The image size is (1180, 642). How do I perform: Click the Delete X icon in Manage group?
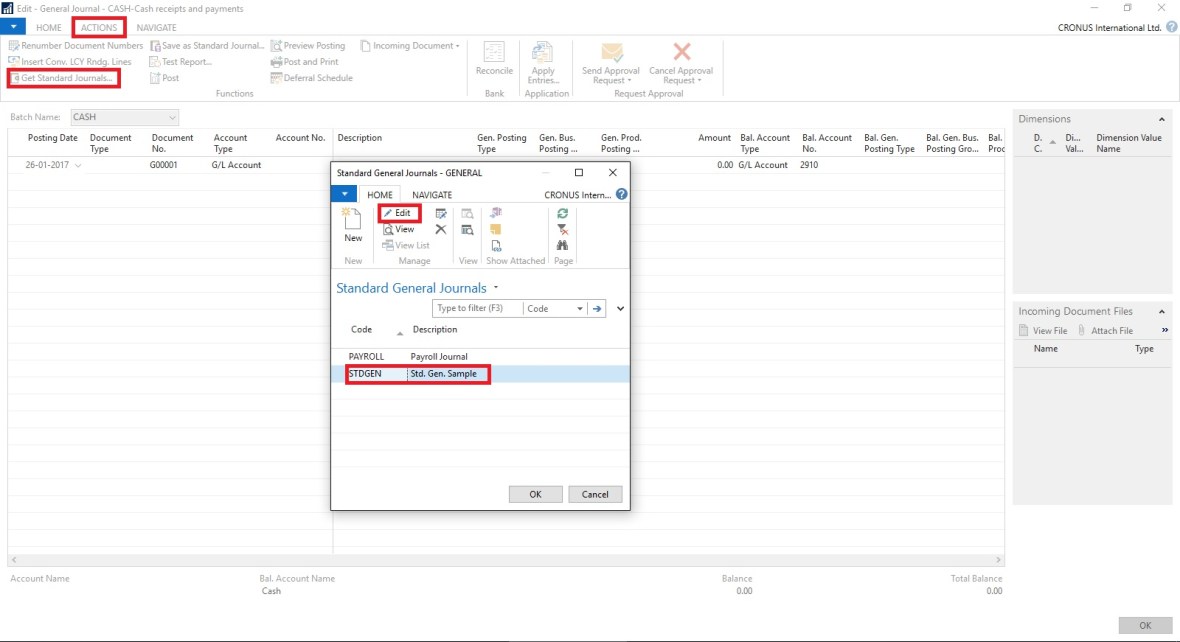441,230
